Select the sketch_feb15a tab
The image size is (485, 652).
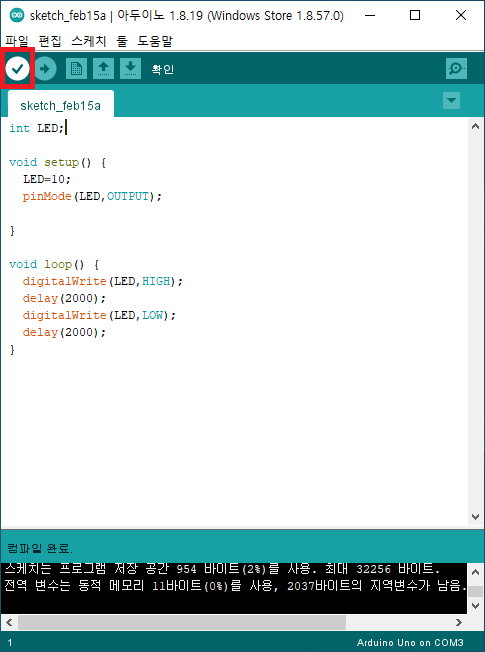(x=61, y=105)
